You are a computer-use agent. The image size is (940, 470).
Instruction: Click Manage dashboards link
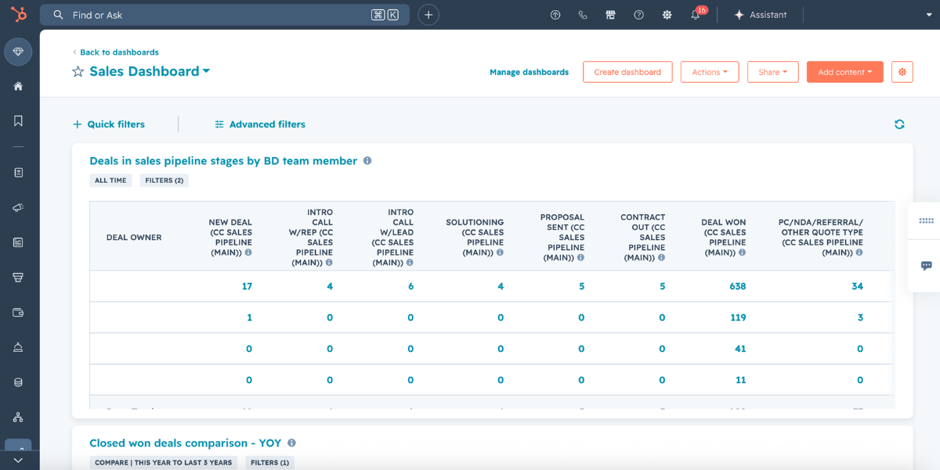(529, 72)
